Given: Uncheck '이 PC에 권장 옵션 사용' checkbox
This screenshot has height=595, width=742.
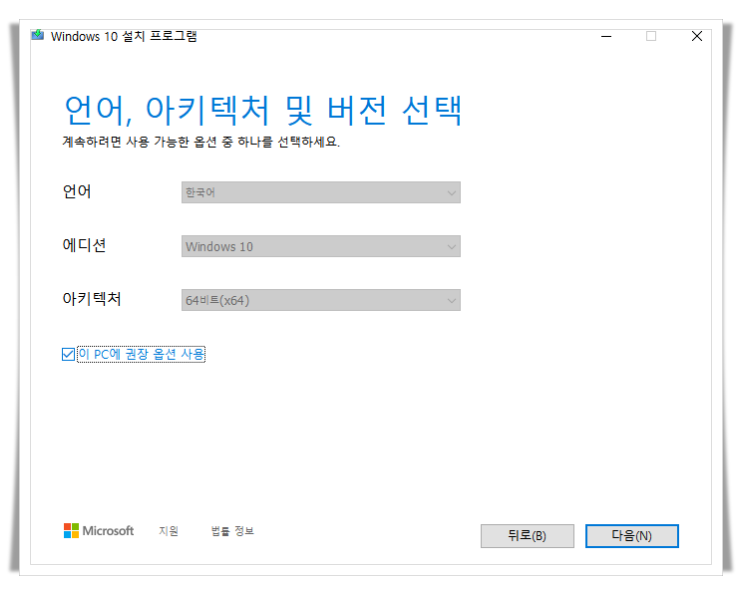Looking at the screenshot, I should point(68,354).
